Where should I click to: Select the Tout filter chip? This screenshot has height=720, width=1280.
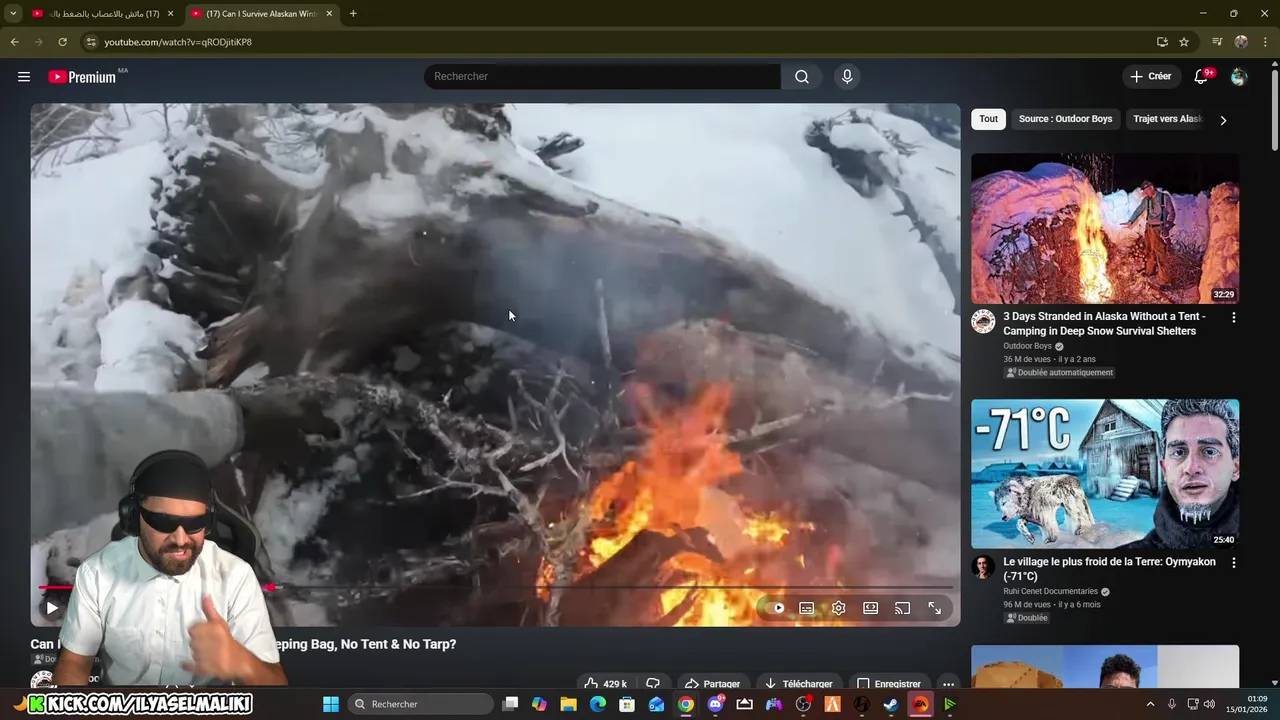click(x=988, y=119)
